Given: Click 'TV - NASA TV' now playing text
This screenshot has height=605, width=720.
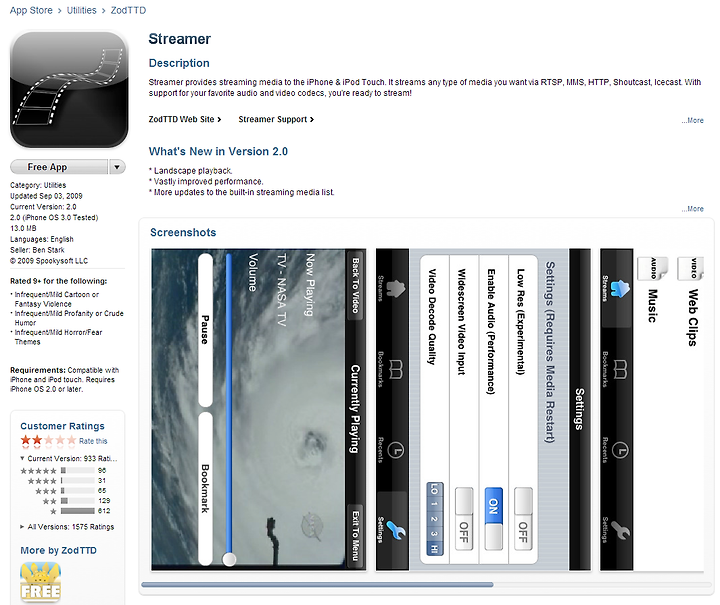Looking at the screenshot, I should pyautogui.click(x=281, y=290).
